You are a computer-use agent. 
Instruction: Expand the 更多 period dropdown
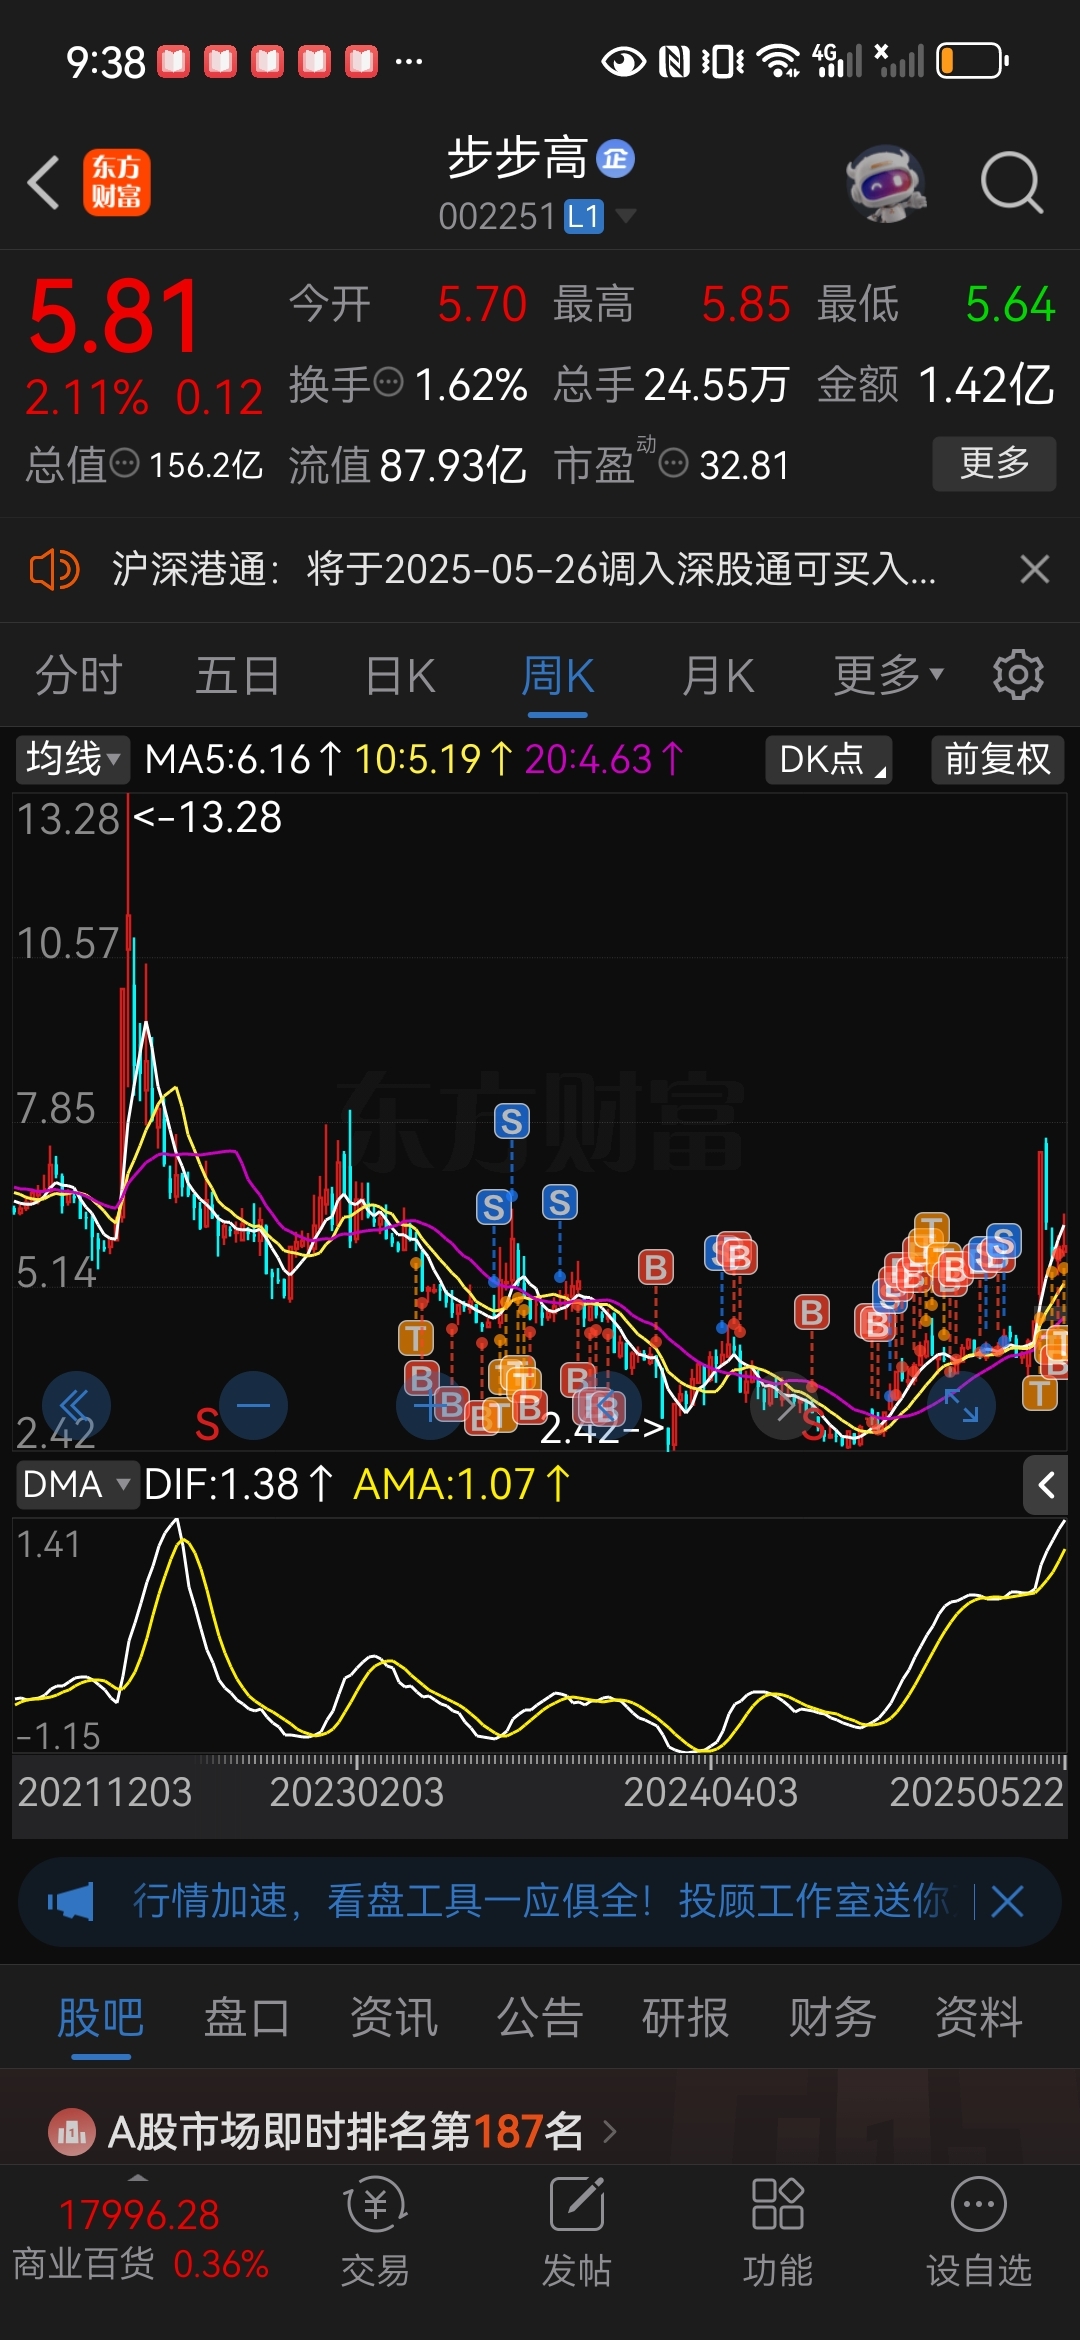click(x=889, y=676)
